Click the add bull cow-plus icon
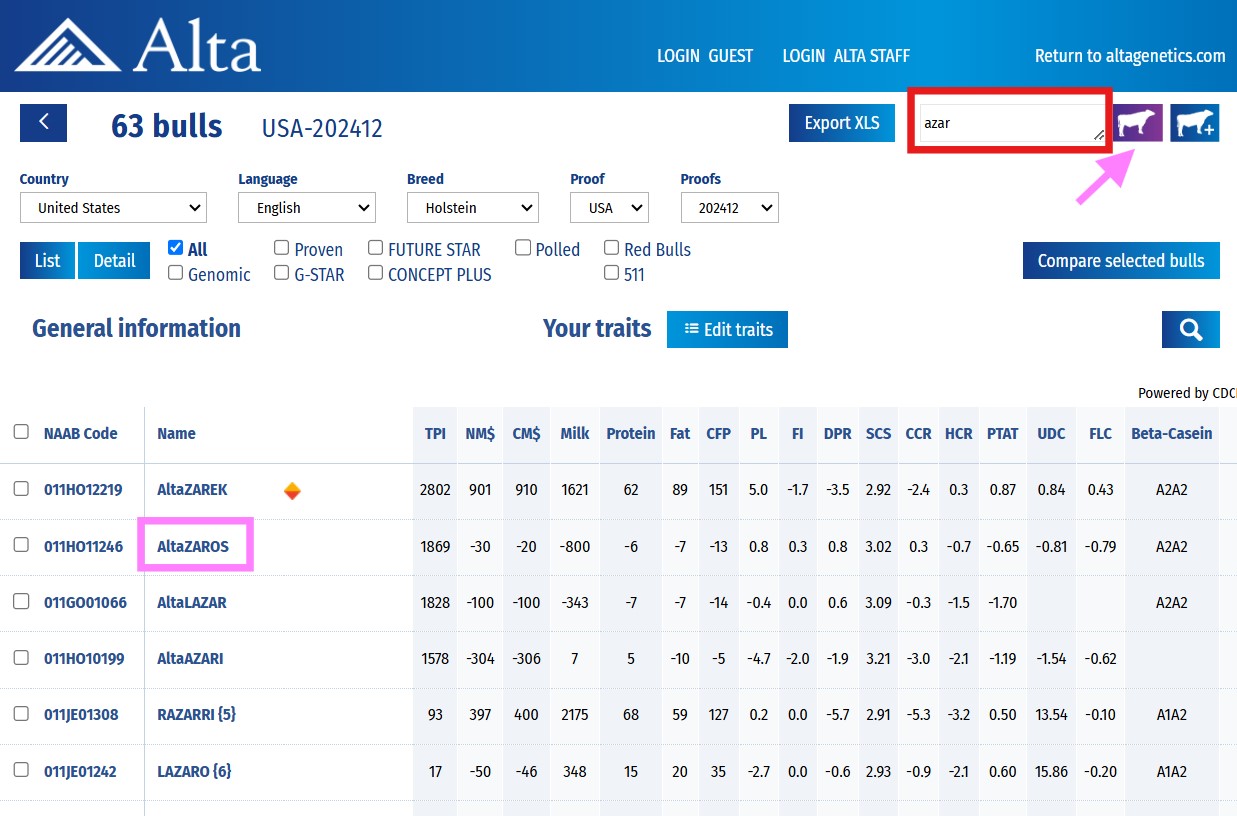 tap(1195, 123)
